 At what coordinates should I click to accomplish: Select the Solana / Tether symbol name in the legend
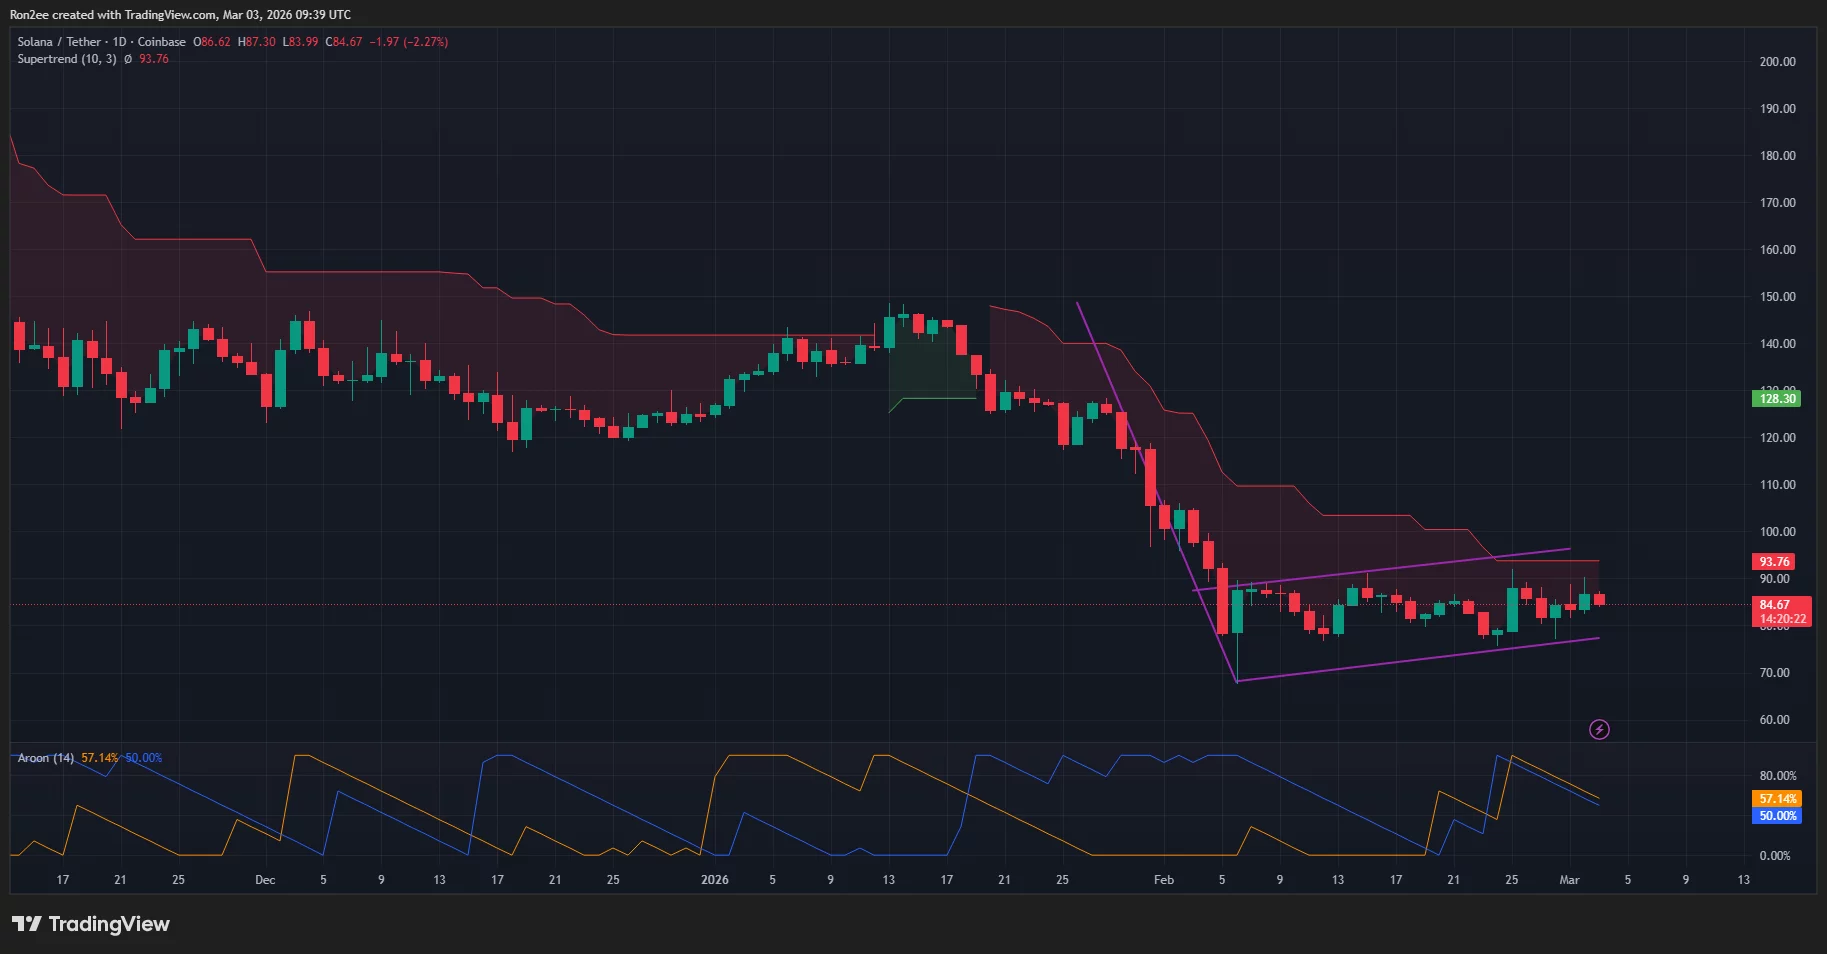pyautogui.click(x=60, y=41)
